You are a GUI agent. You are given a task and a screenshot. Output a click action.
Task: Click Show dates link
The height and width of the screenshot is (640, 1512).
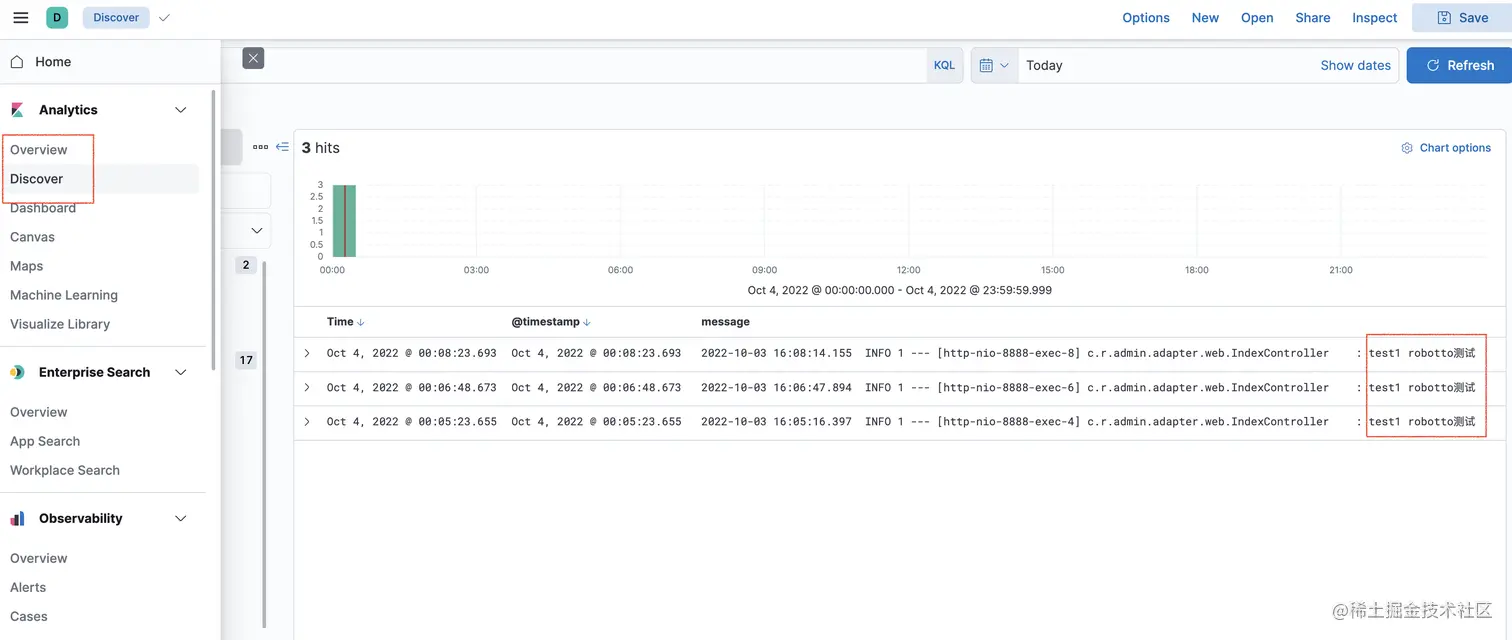(1355, 65)
